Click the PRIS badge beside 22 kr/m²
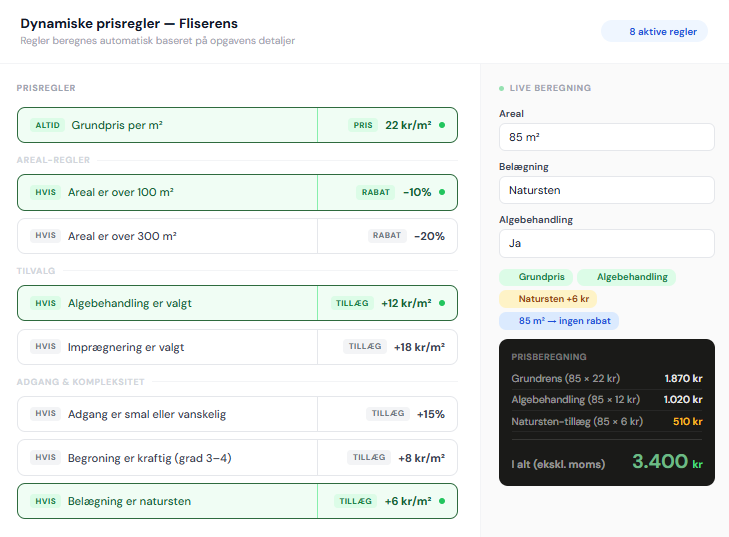 (362, 125)
